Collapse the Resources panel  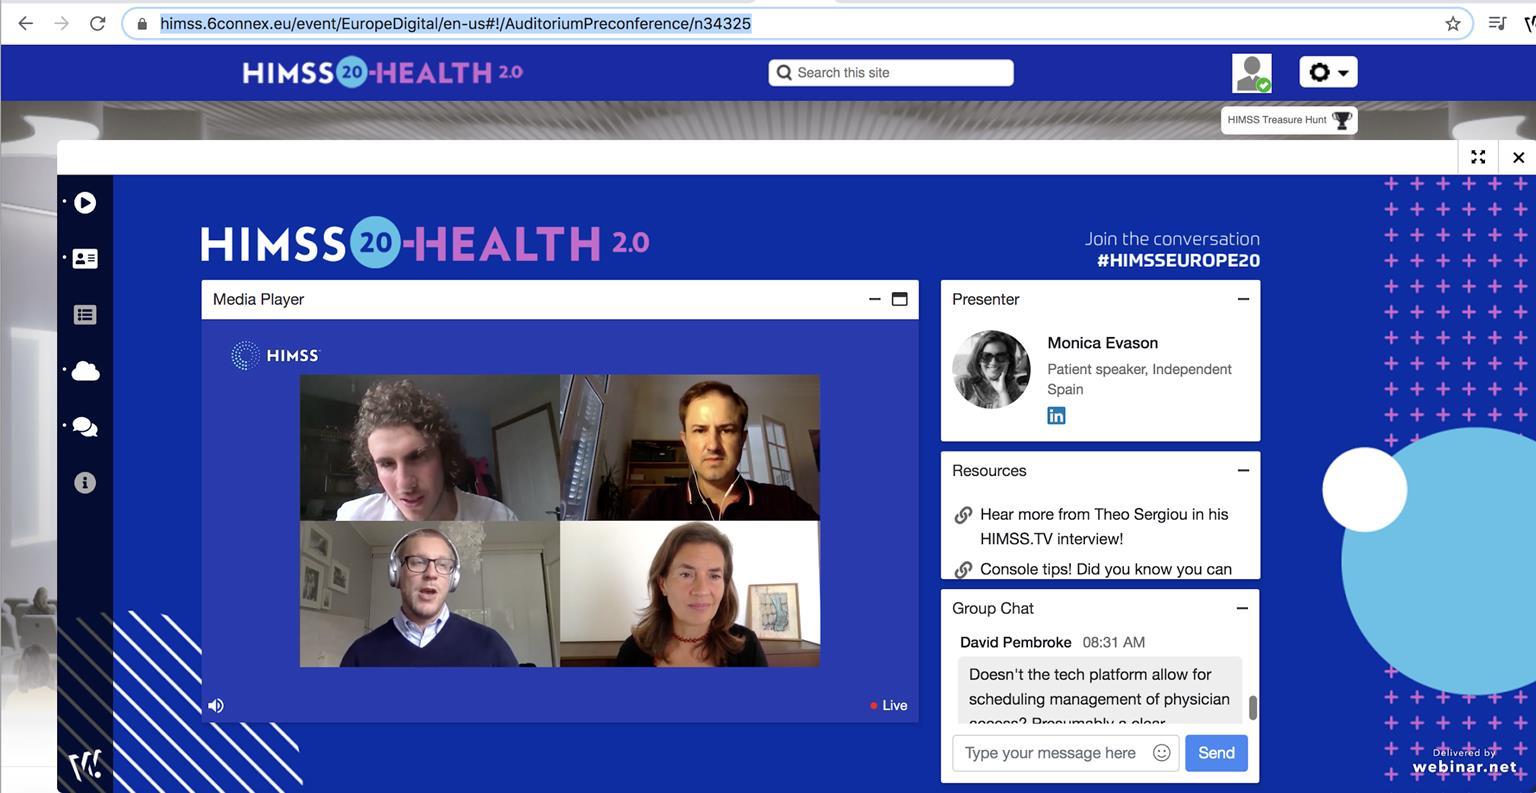tap(1243, 470)
